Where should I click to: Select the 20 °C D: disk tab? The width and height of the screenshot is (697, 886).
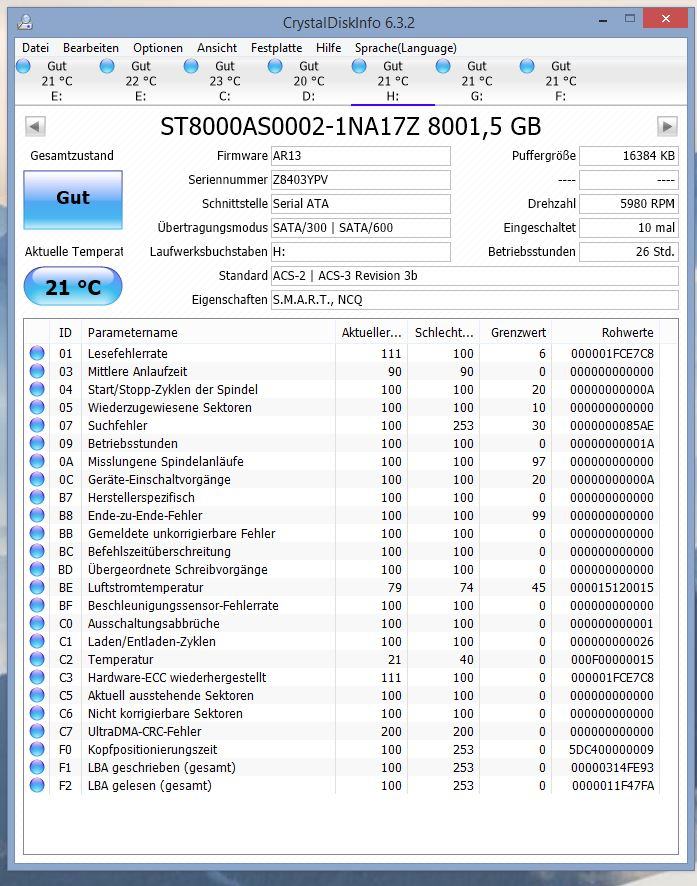pyautogui.click(x=308, y=81)
